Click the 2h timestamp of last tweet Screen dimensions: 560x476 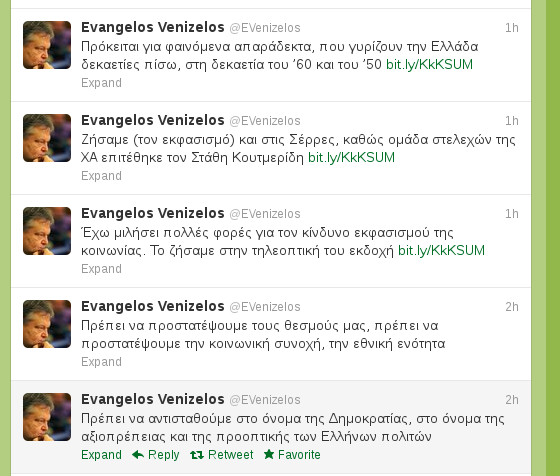tap(512, 400)
